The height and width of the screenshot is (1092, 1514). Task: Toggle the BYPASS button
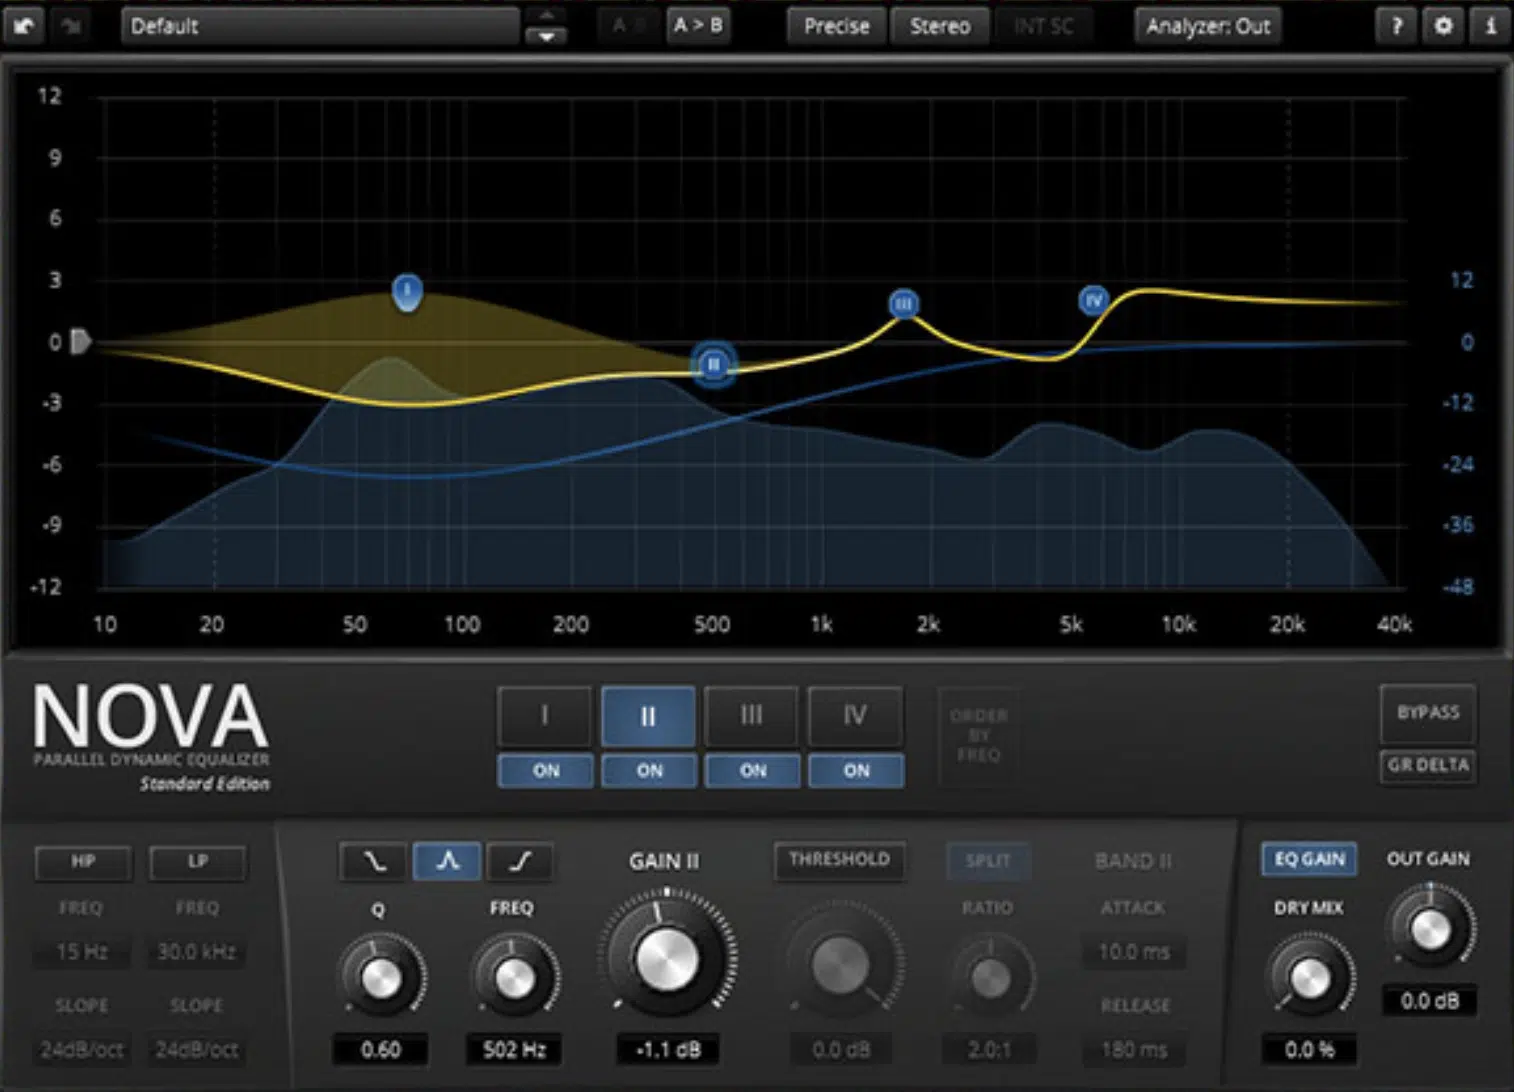(1428, 713)
